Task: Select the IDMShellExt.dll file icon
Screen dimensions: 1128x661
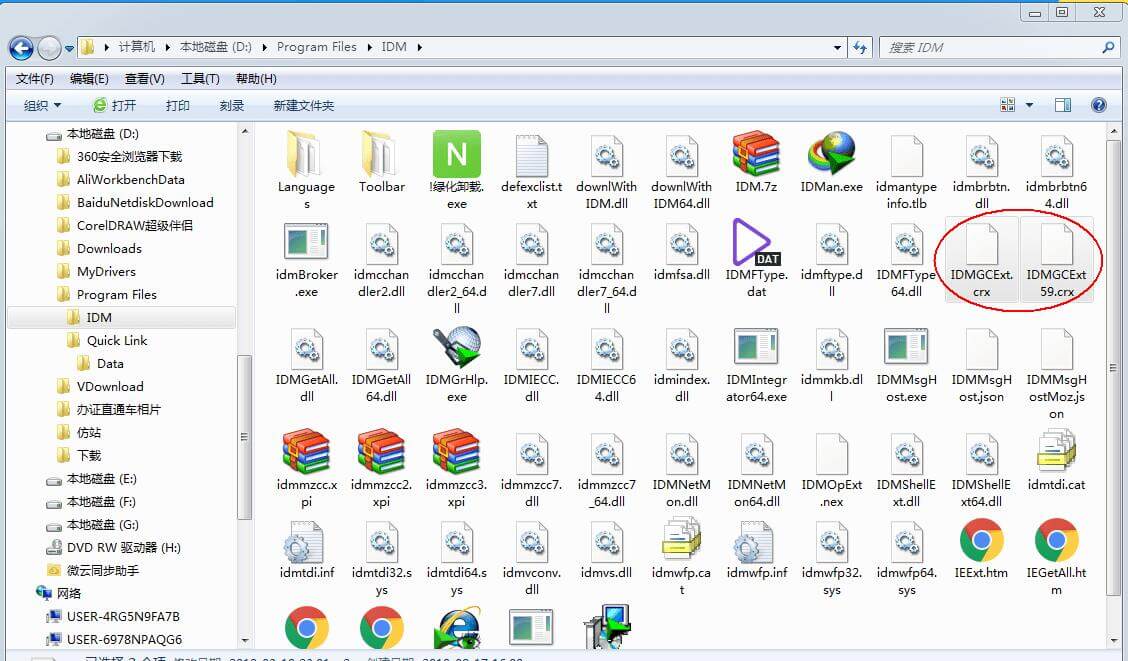Action: tap(906, 453)
